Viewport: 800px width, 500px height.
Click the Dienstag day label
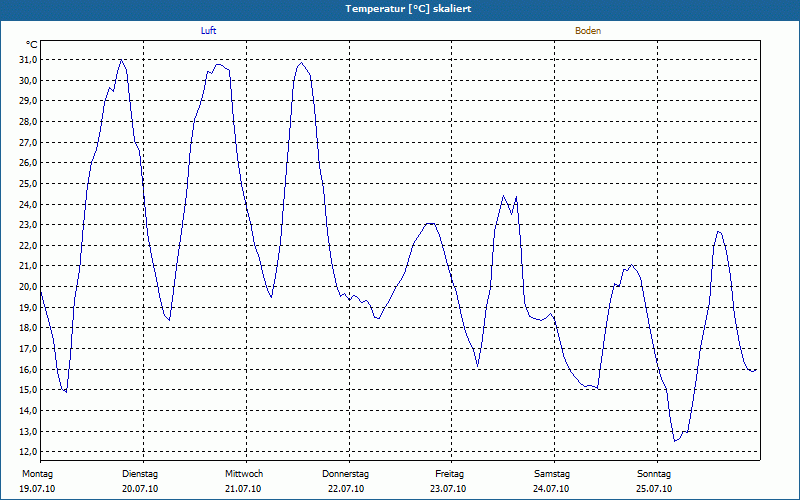pyautogui.click(x=140, y=474)
